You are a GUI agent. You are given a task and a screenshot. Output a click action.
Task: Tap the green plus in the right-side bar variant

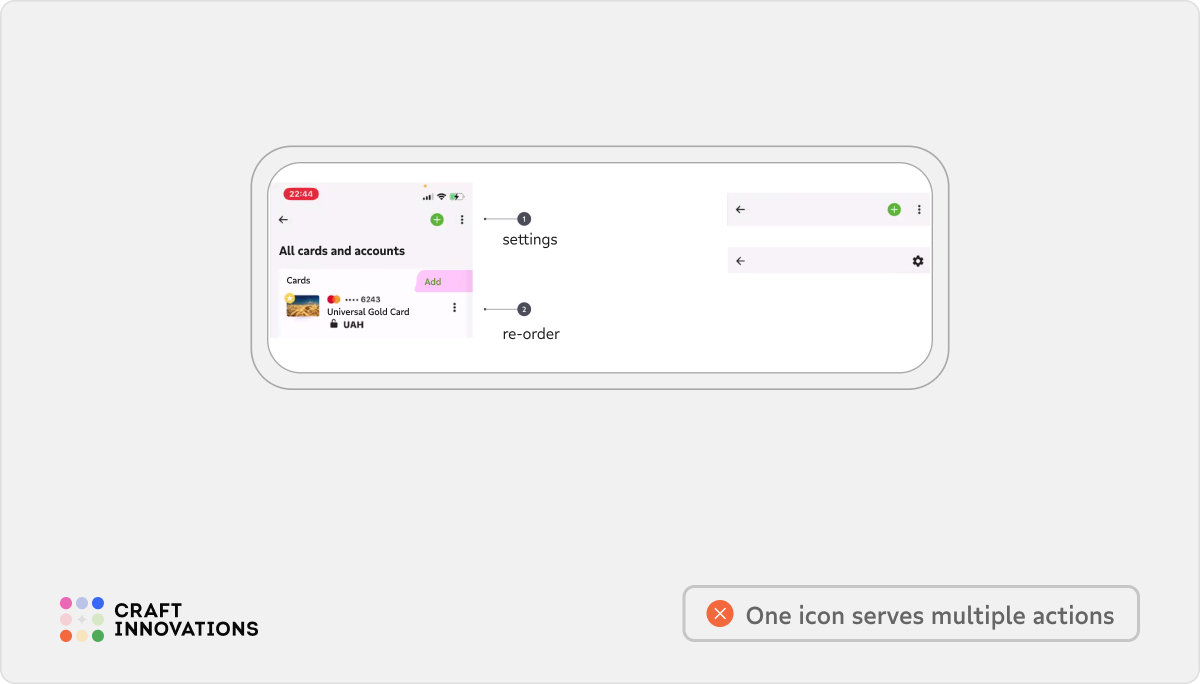[x=894, y=209]
